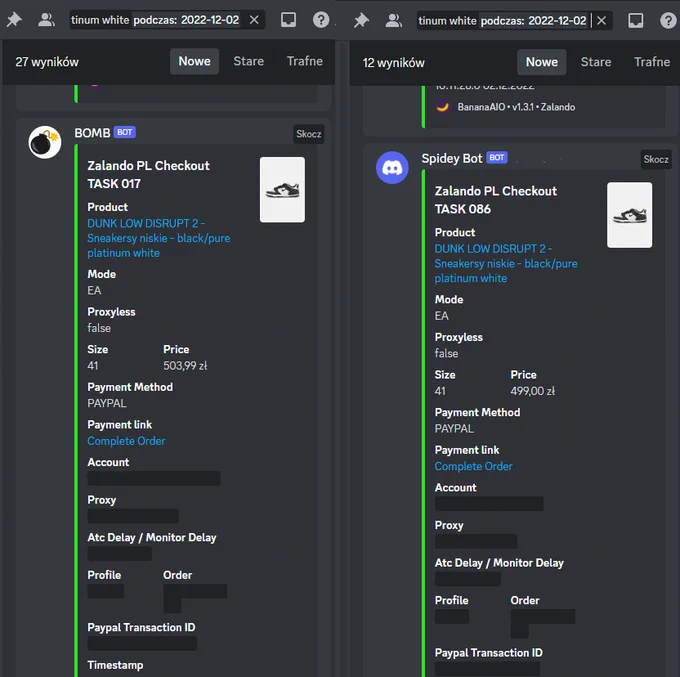Click Skocz button on BOMB message

(x=309, y=134)
